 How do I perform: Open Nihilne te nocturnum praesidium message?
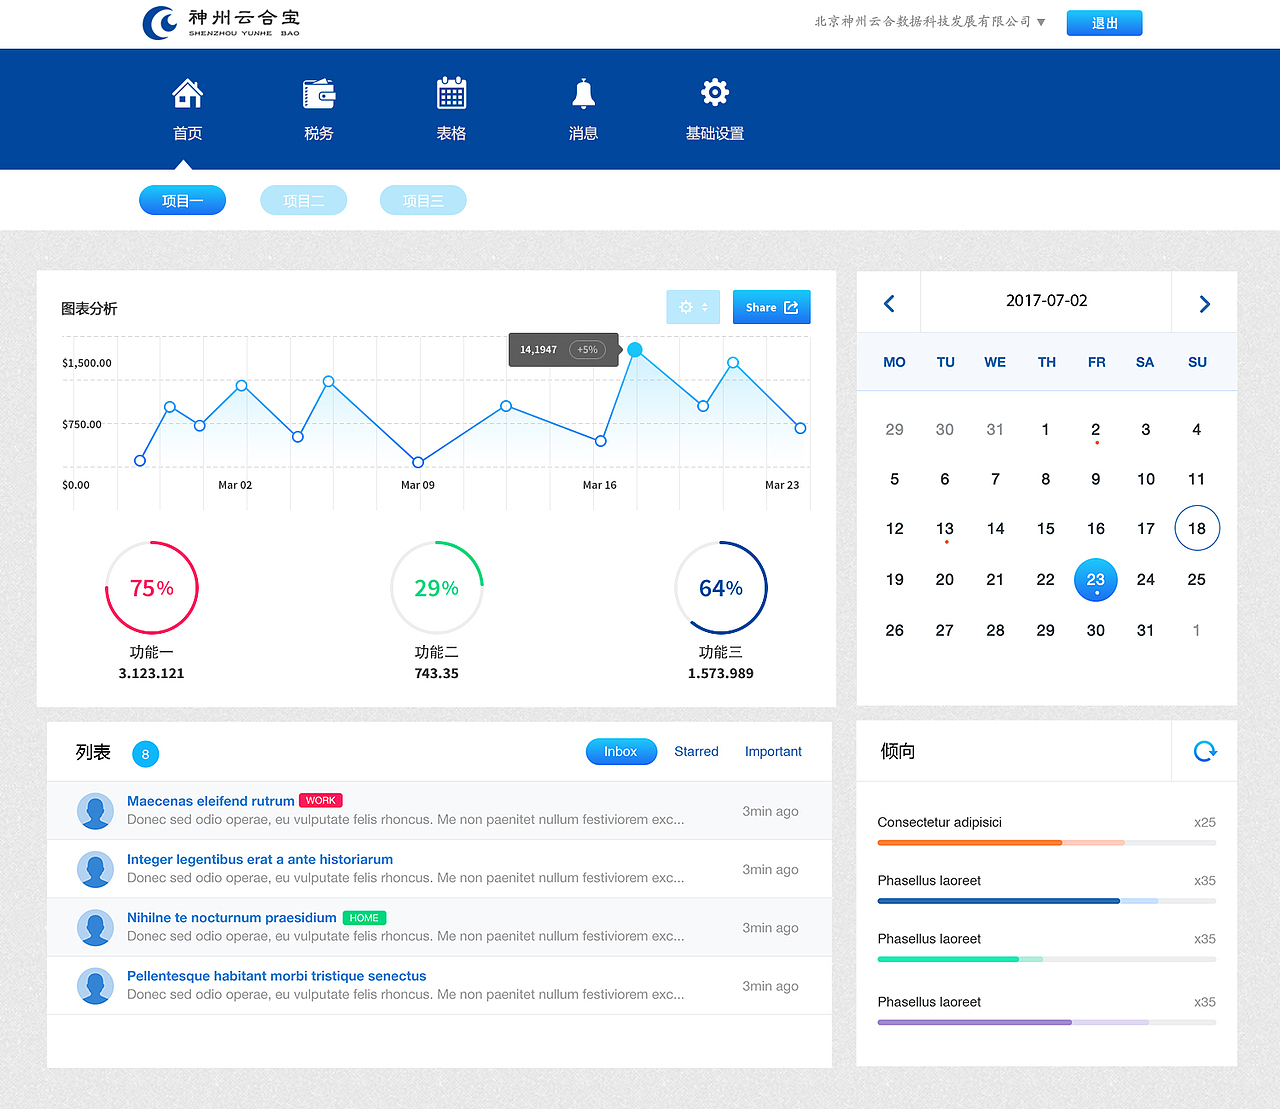coord(232,917)
